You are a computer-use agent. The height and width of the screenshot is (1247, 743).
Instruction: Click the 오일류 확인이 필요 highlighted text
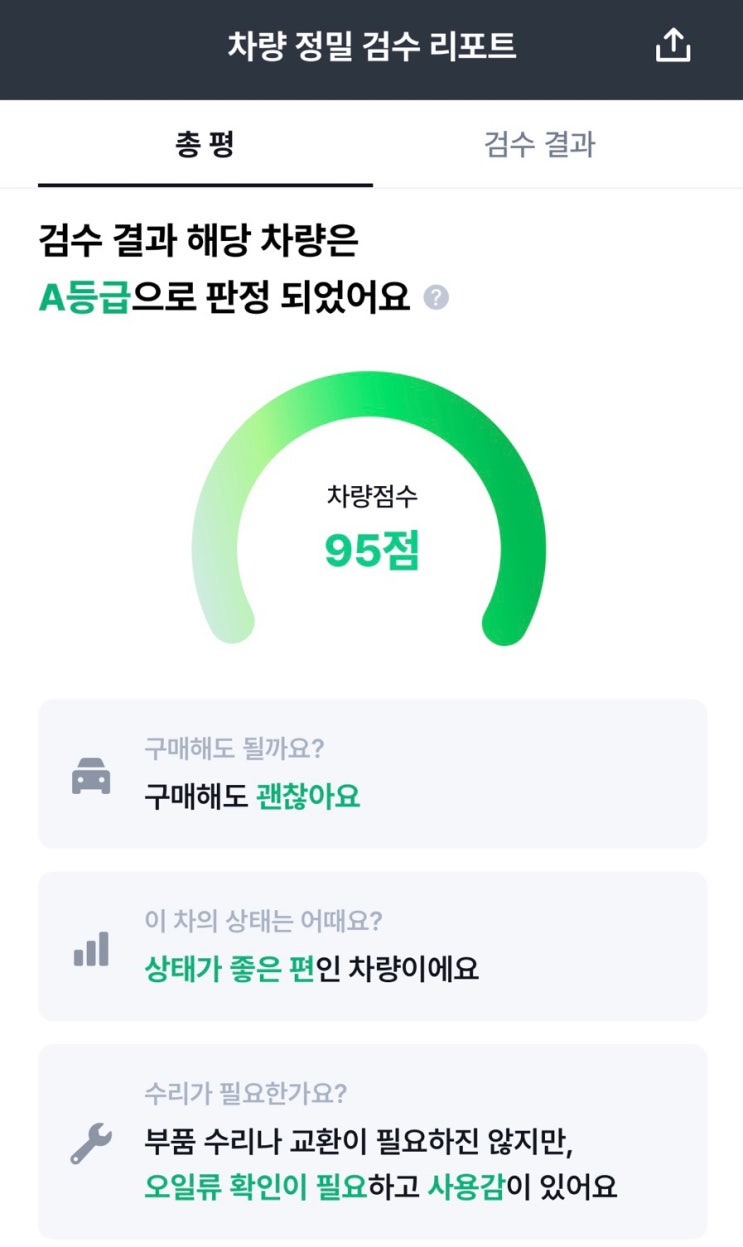255,1187
